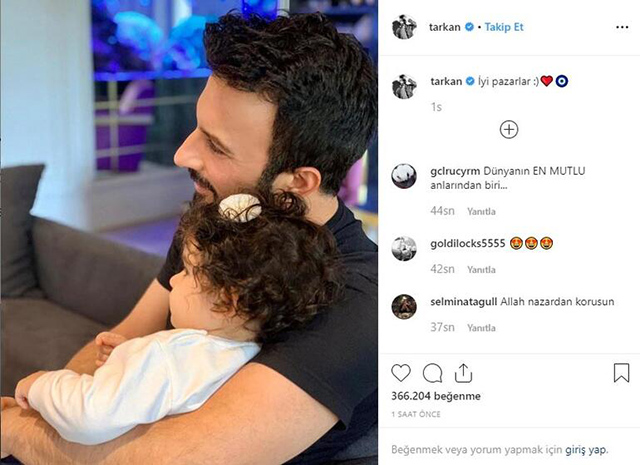
Task: Open selminatagull's profile avatar
Action: [404, 307]
